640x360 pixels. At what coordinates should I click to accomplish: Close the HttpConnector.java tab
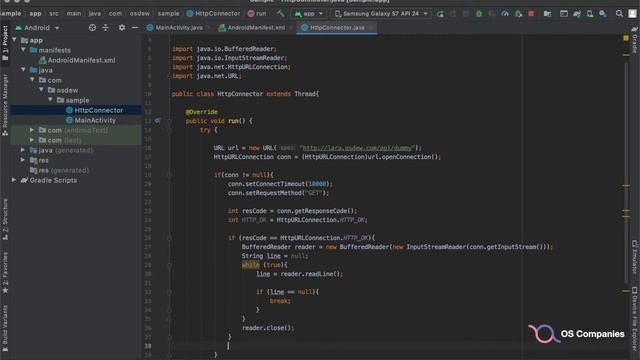click(371, 28)
